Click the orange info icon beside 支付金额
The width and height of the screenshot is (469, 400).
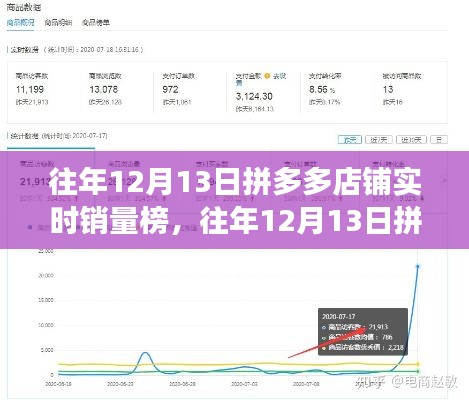[267, 76]
